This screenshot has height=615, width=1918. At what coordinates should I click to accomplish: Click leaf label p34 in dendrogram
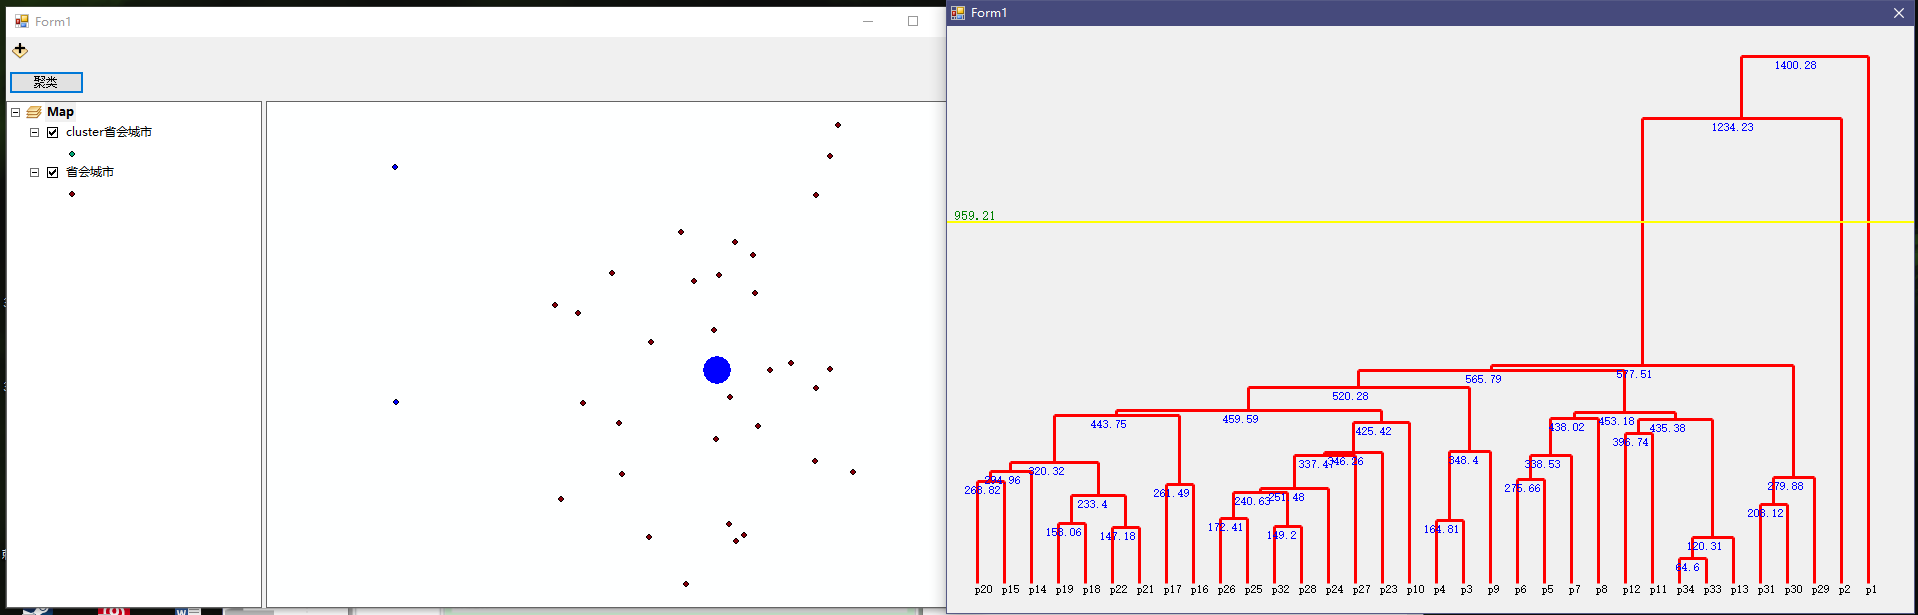1685,589
